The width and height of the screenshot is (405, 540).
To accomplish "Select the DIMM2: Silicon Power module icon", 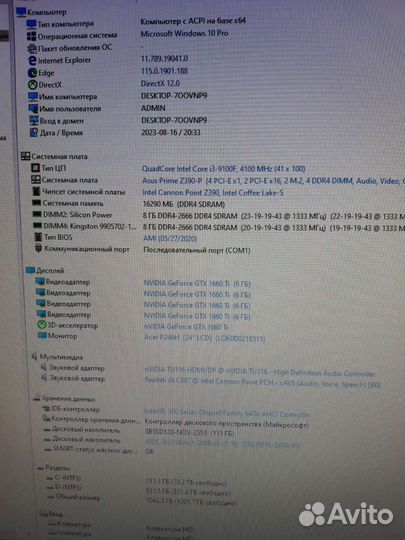I will (37, 214).
